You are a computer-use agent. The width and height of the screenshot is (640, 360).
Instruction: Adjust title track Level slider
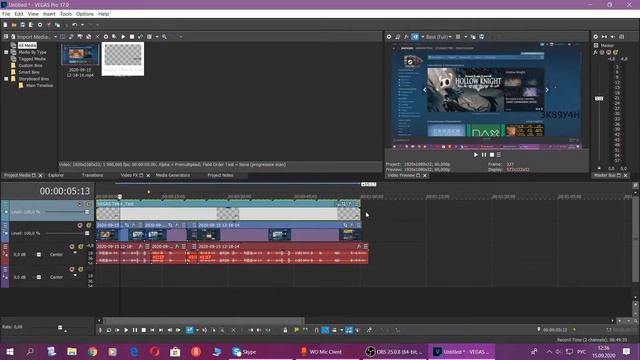tap(87, 212)
